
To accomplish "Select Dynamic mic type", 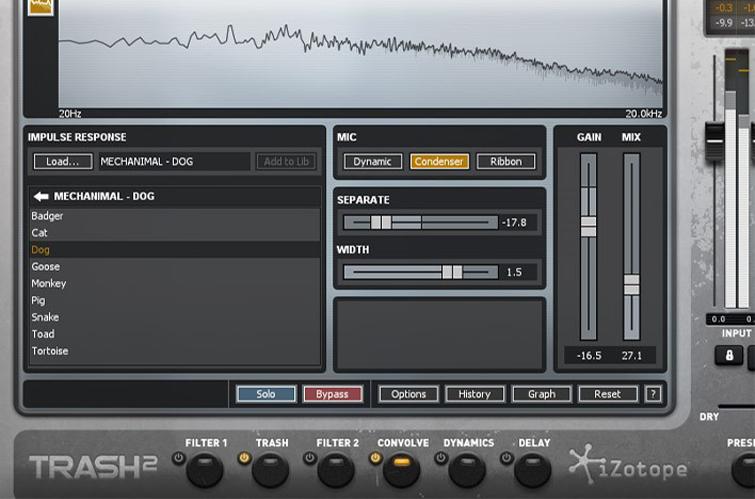I will 373,161.
